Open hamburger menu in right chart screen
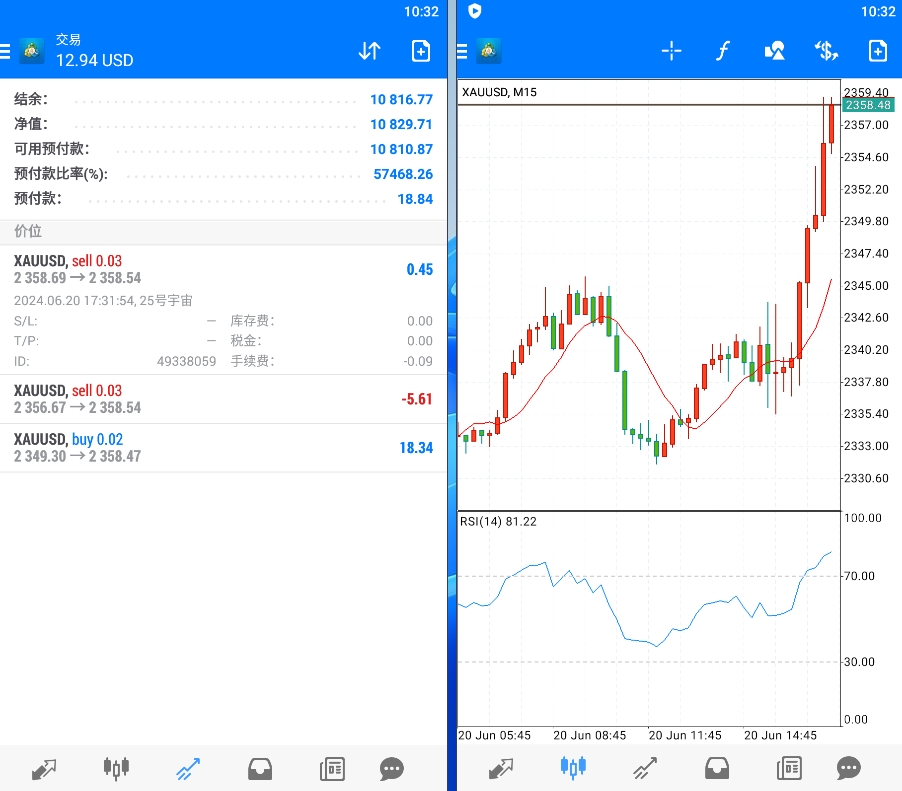Screen dimensions: 902x791 [x=462, y=52]
